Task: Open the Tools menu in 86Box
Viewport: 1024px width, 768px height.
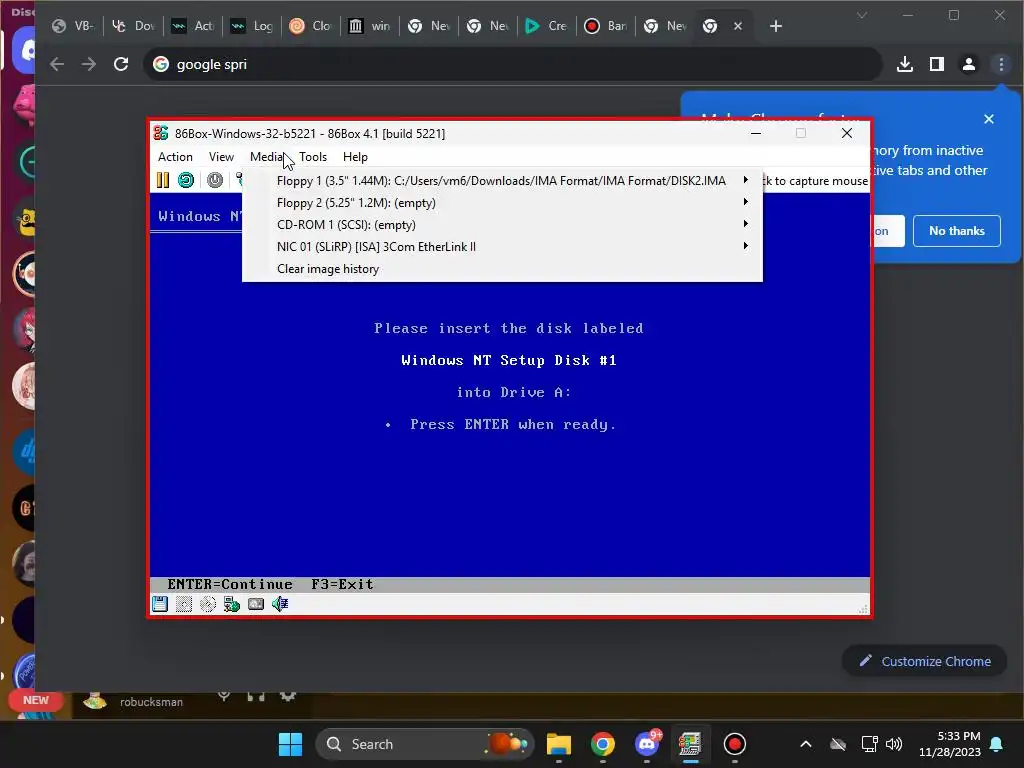Action: pos(313,157)
